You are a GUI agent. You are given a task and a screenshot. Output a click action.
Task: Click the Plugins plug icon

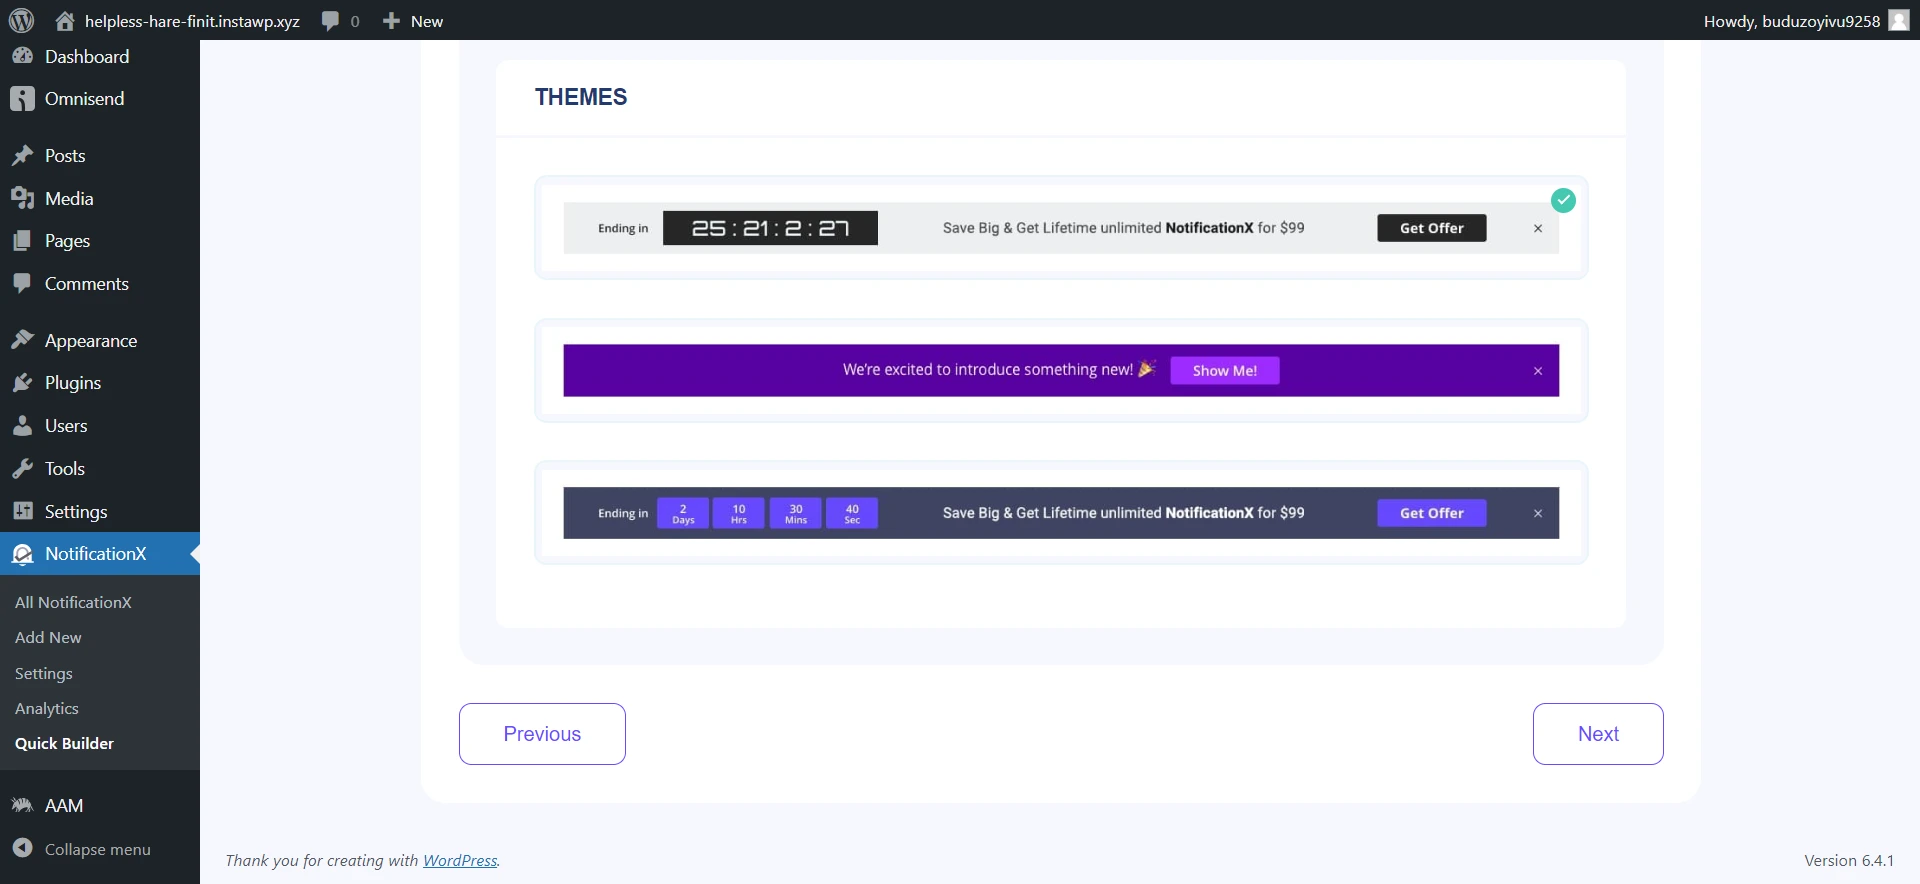[22, 383]
